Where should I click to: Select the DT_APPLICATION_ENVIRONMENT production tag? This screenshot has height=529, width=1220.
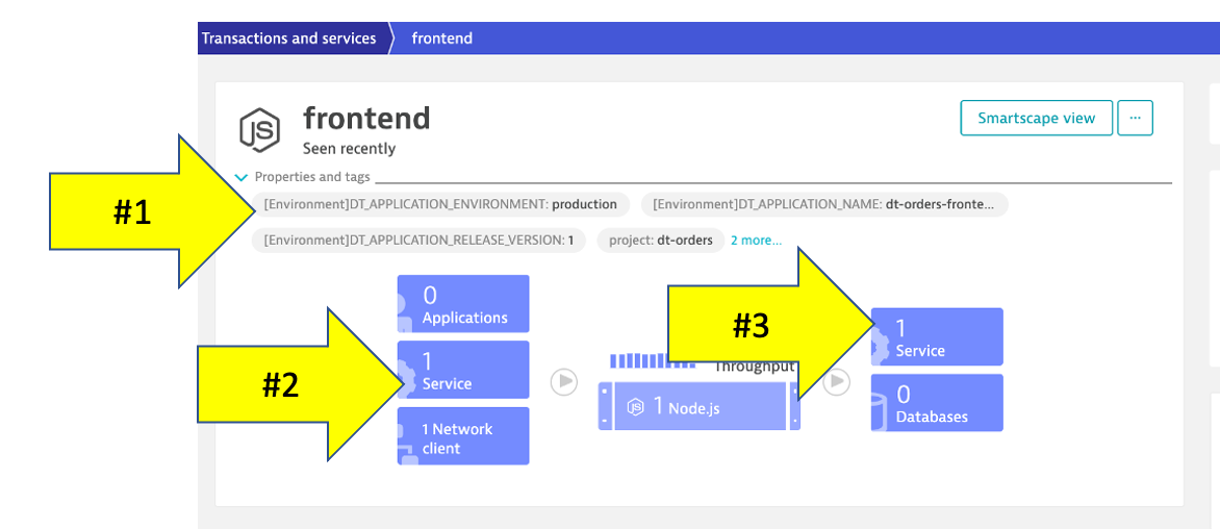(x=440, y=204)
